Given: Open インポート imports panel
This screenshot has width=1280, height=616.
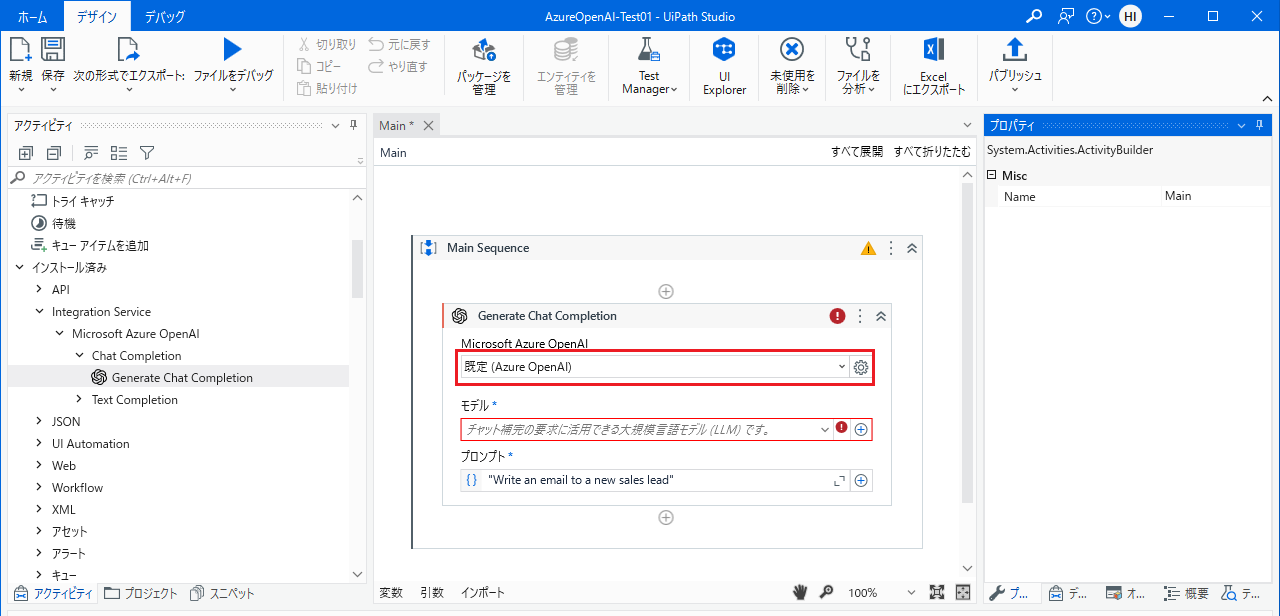Looking at the screenshot, I should [x=483, y=592].
